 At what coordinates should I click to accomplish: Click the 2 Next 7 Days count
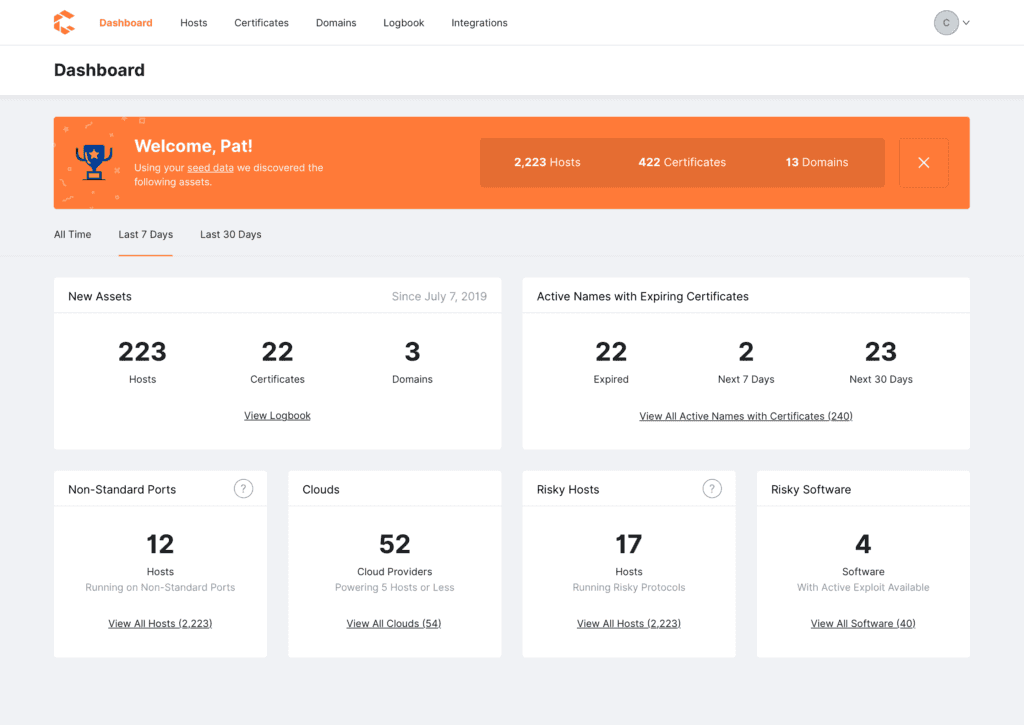point(746,352)
